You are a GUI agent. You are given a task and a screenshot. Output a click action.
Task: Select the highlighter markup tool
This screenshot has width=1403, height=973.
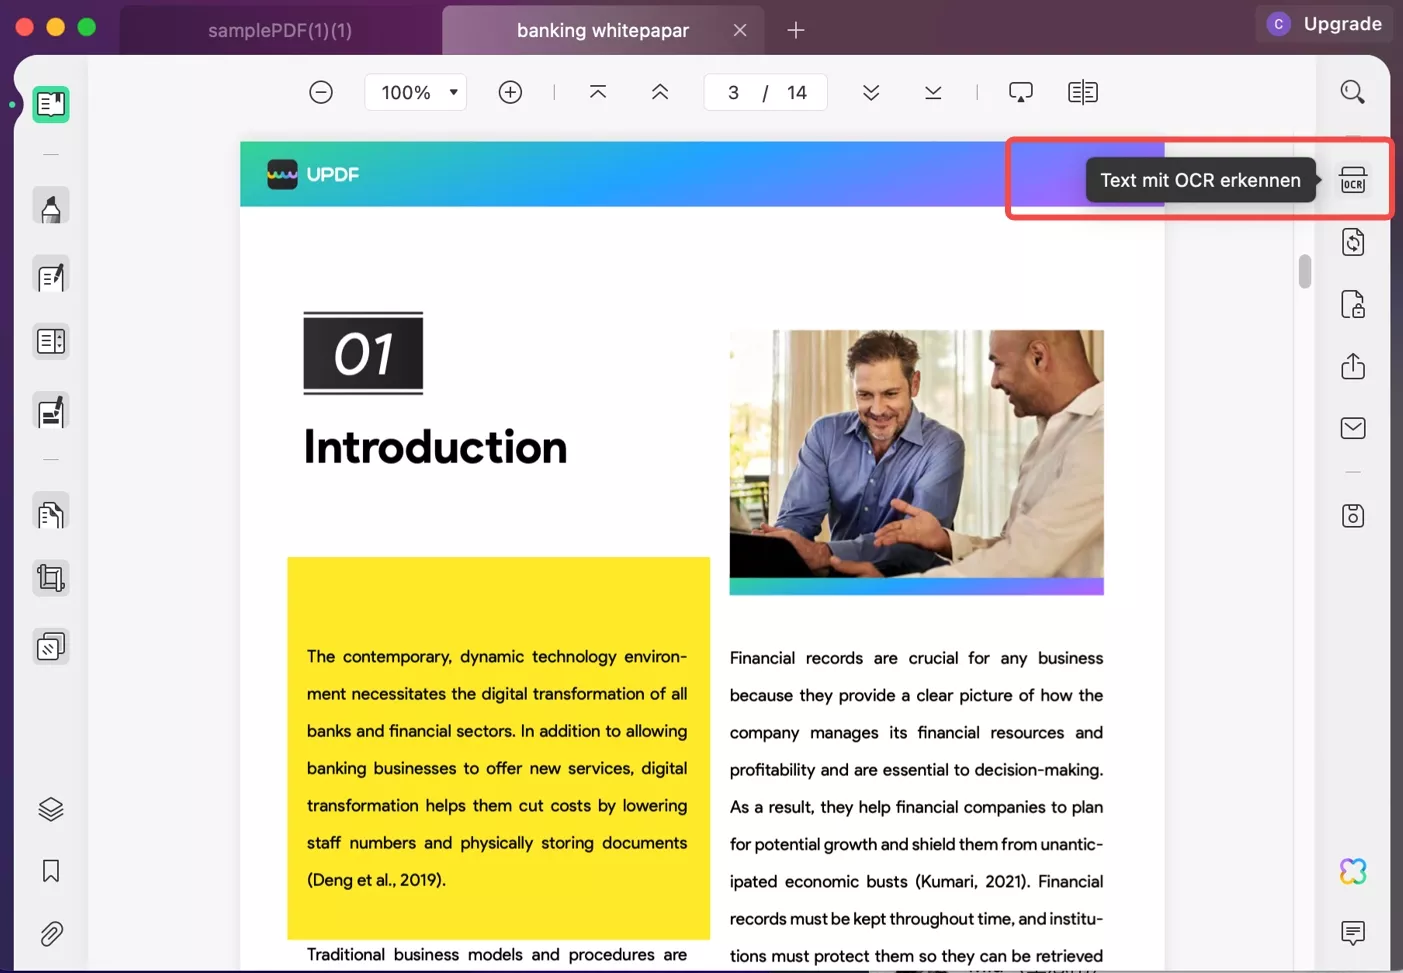click(50, 206)
